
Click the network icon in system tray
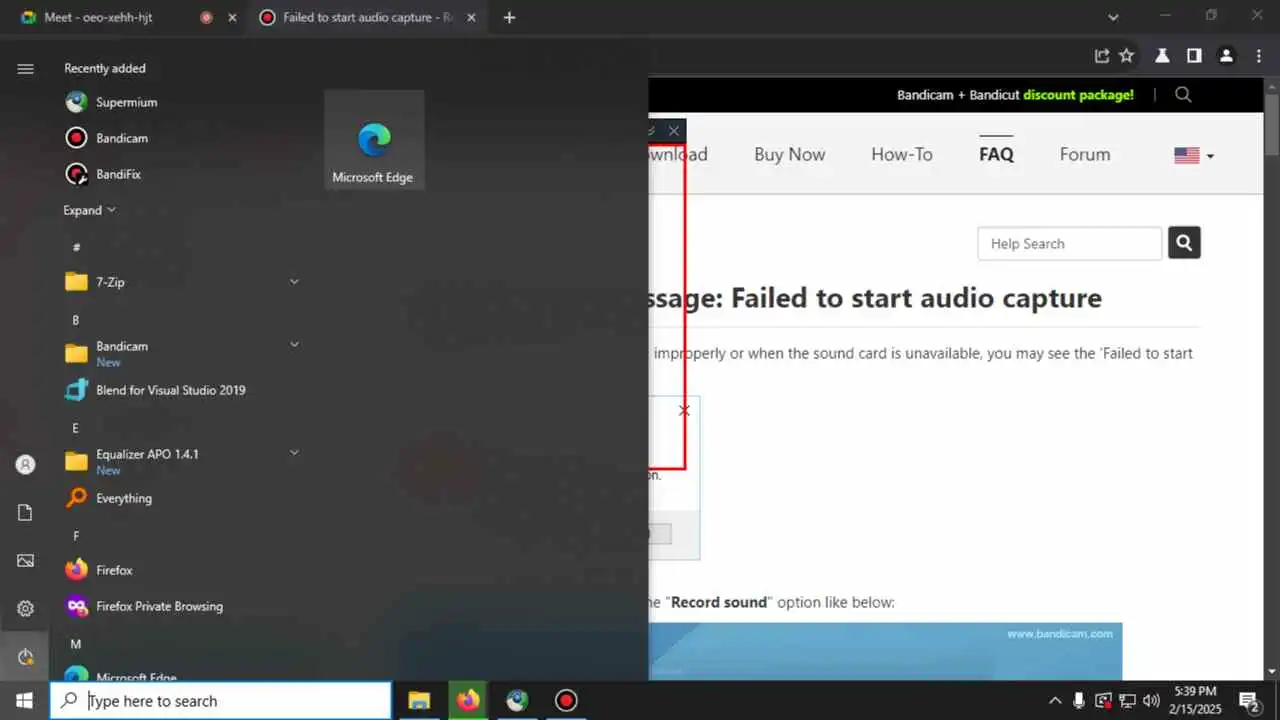point(1127,700)
